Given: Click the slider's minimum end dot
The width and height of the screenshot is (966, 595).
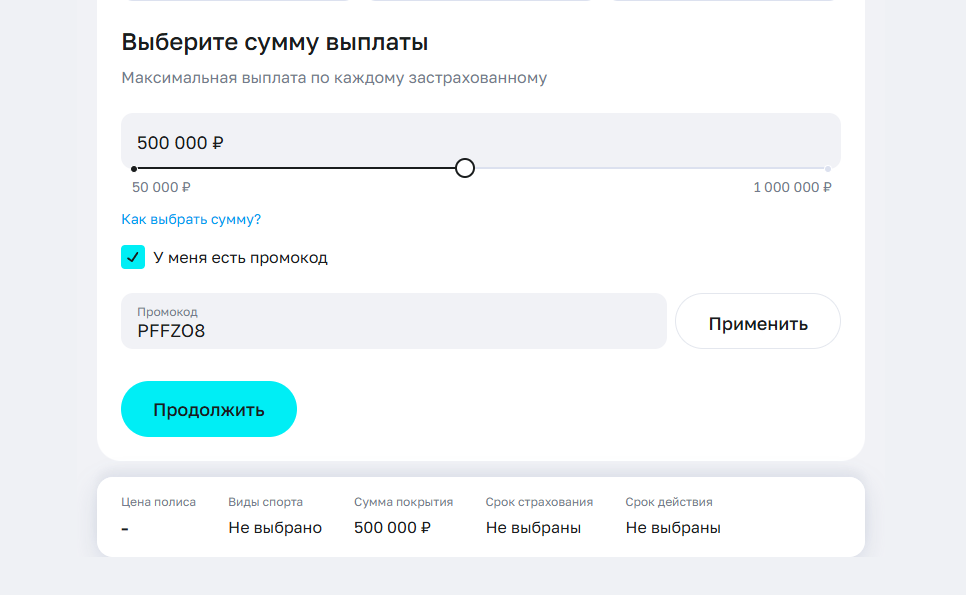Looking at the screenshot, I should pyautogui.click(x=134, y=169).
